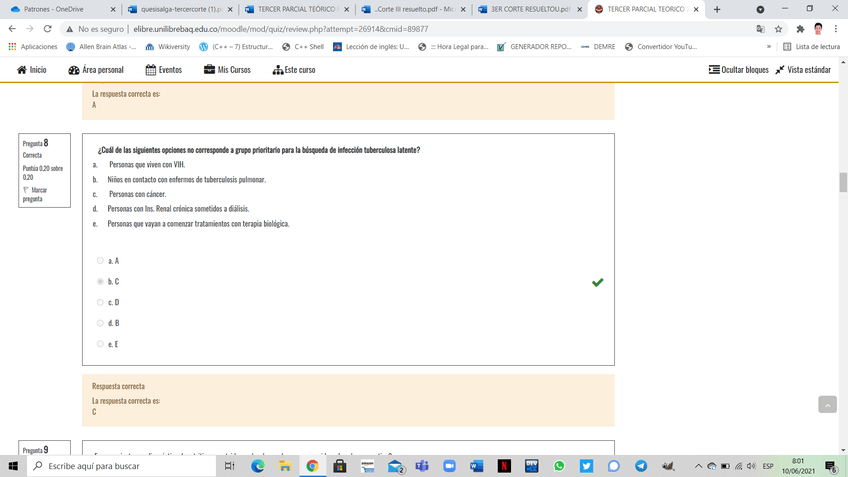Reload the current page
The image size is (848, 477).
pos(48,29)
